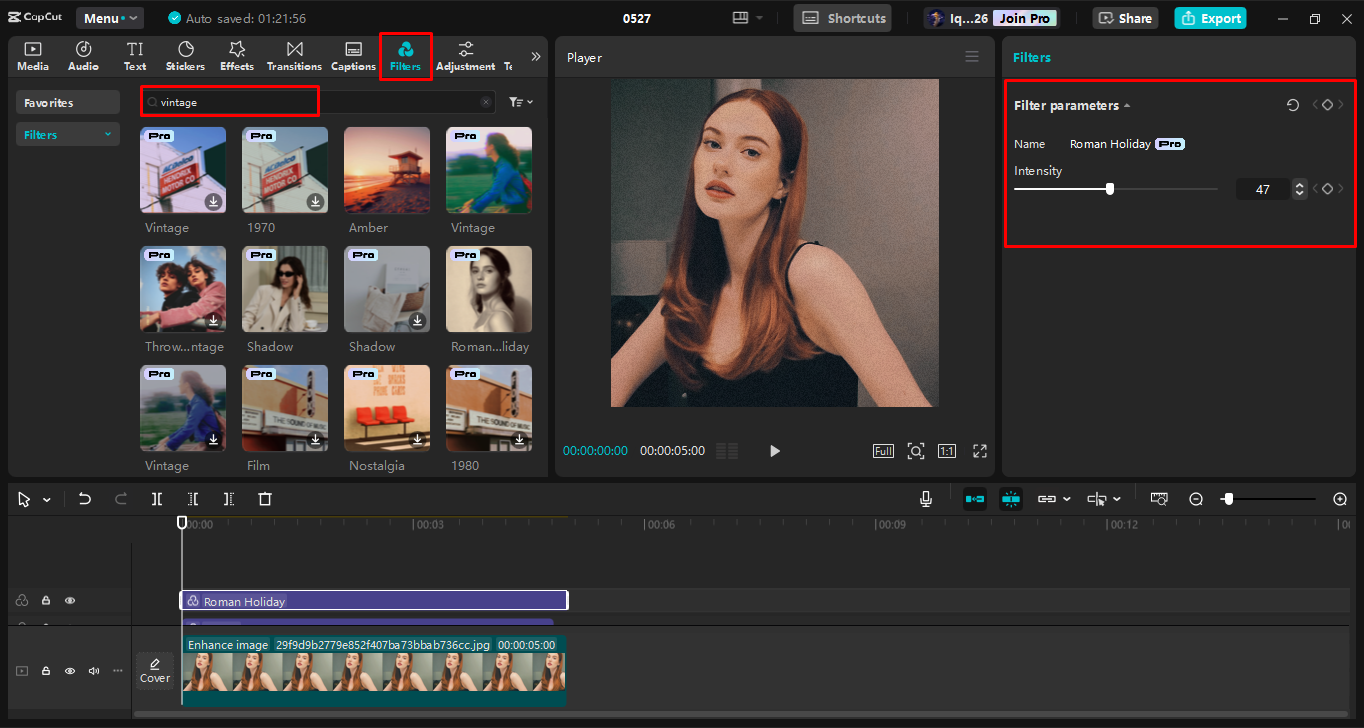This screenshot has width=1364, height=728.
Task: Click the Export button
Action: point(1210,17)
